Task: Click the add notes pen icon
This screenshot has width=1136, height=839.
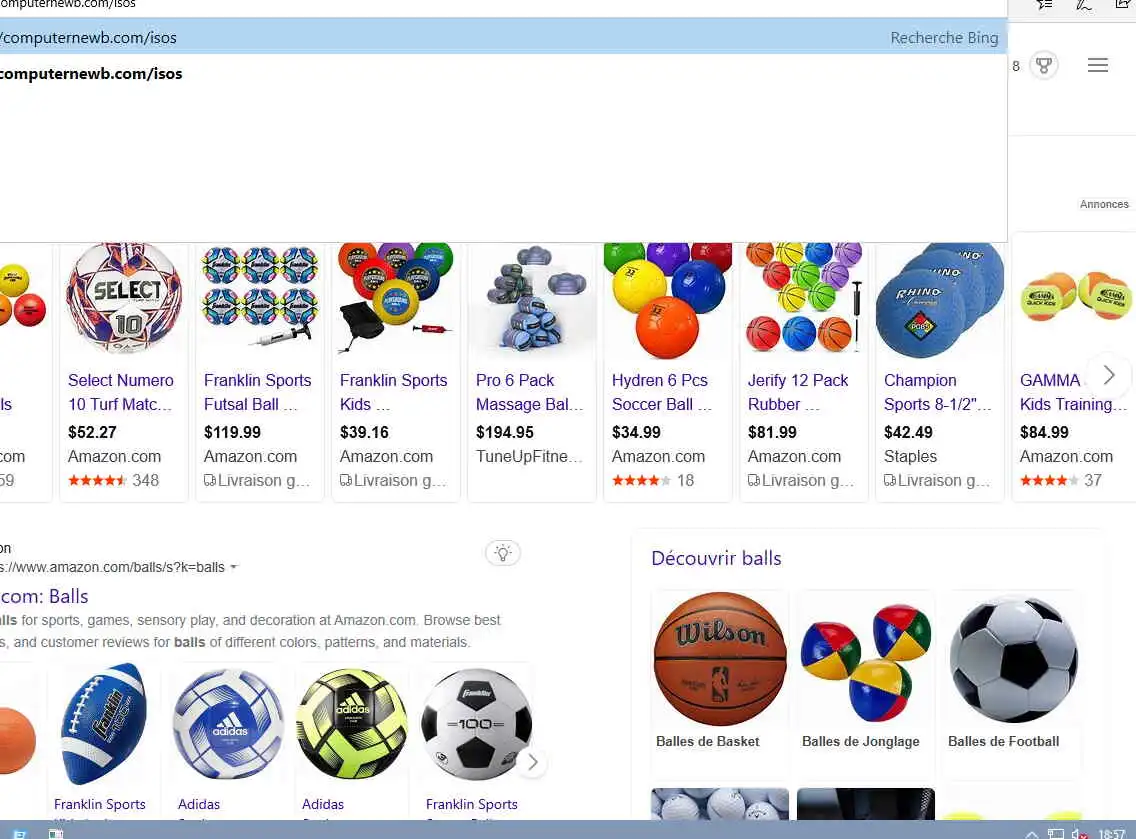Action: click(1084, 4)
